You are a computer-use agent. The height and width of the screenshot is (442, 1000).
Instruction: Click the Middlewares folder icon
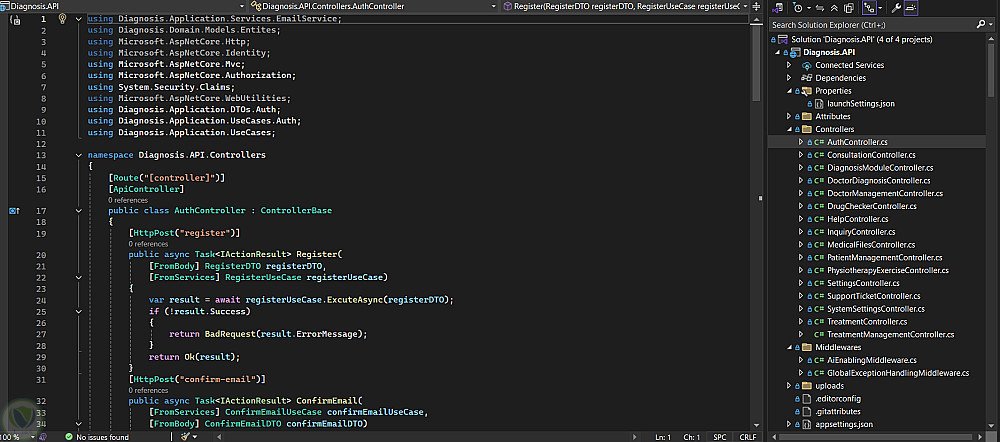(x=806, y=348)
